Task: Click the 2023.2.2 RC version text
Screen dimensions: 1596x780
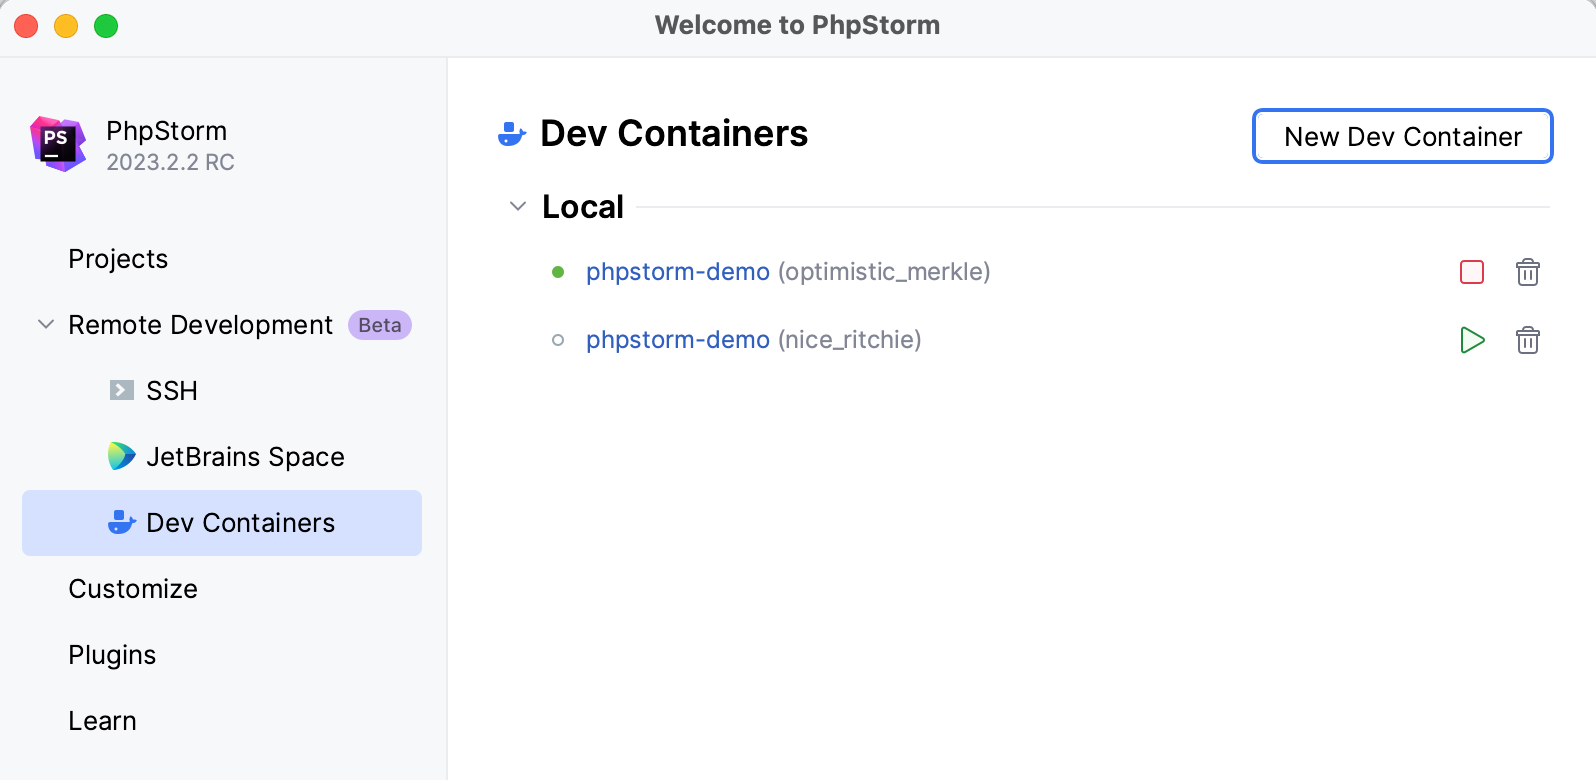Action: (x=170, y=162)
